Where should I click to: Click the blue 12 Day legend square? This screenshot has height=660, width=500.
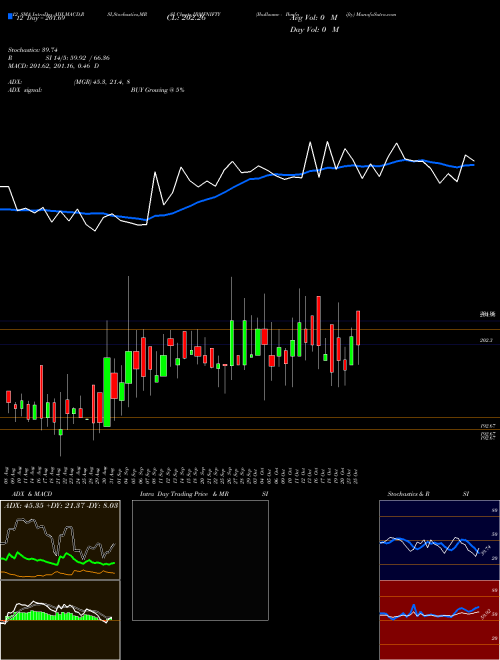click(x=10, y=17)
